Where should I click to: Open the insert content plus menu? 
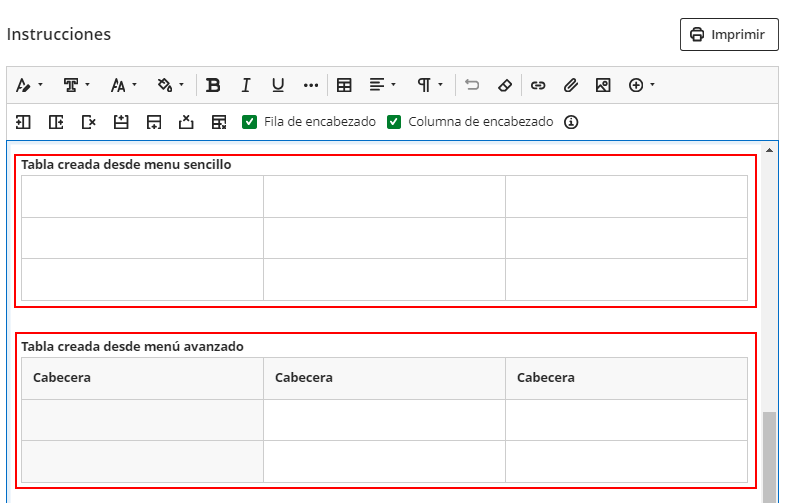[x=641, y=85]
